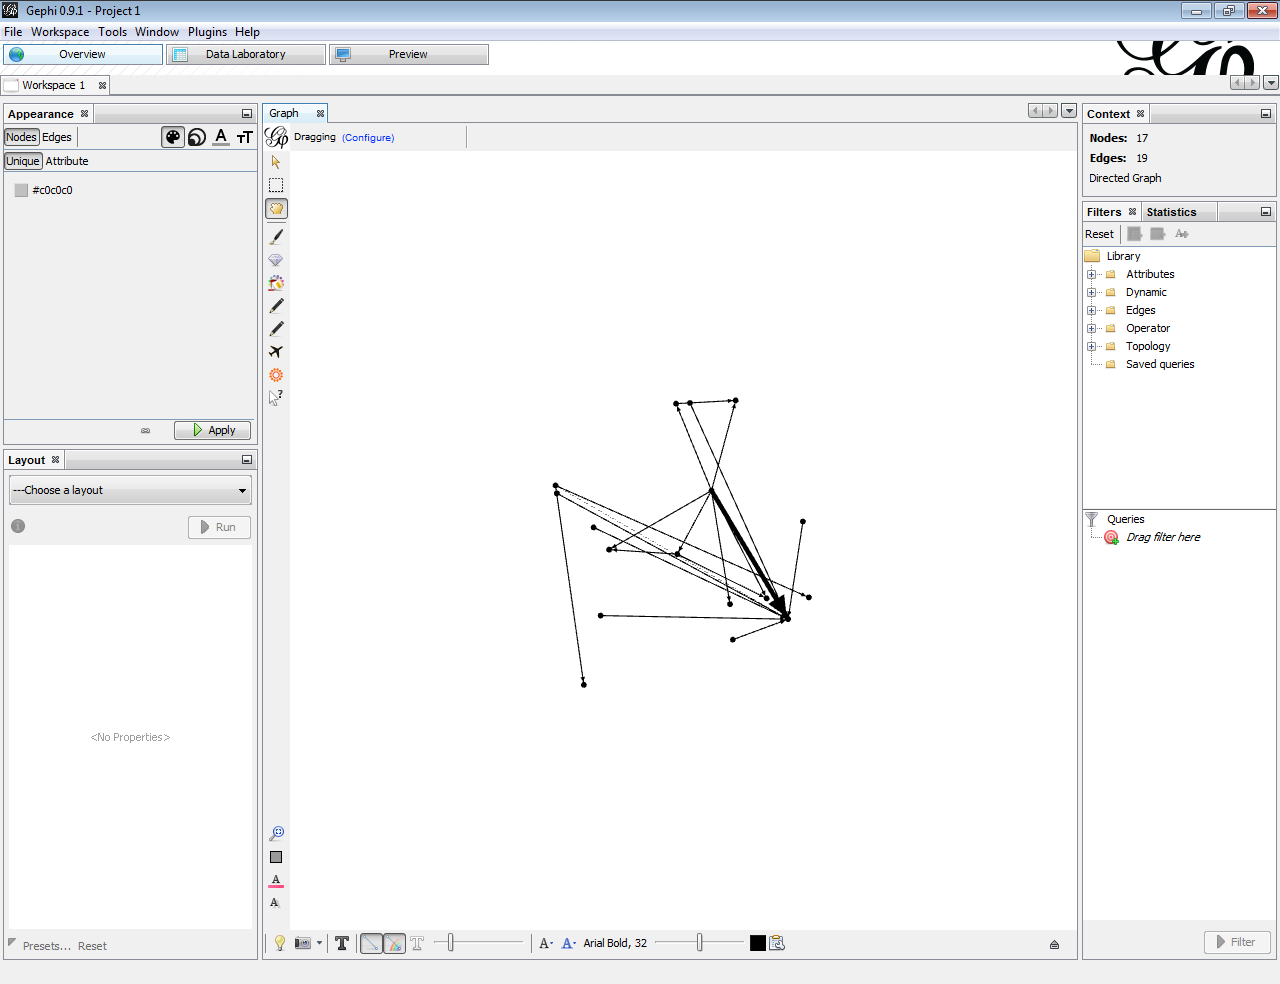Expand the Edges filter folder
1280x984 pixels.
1091,310
